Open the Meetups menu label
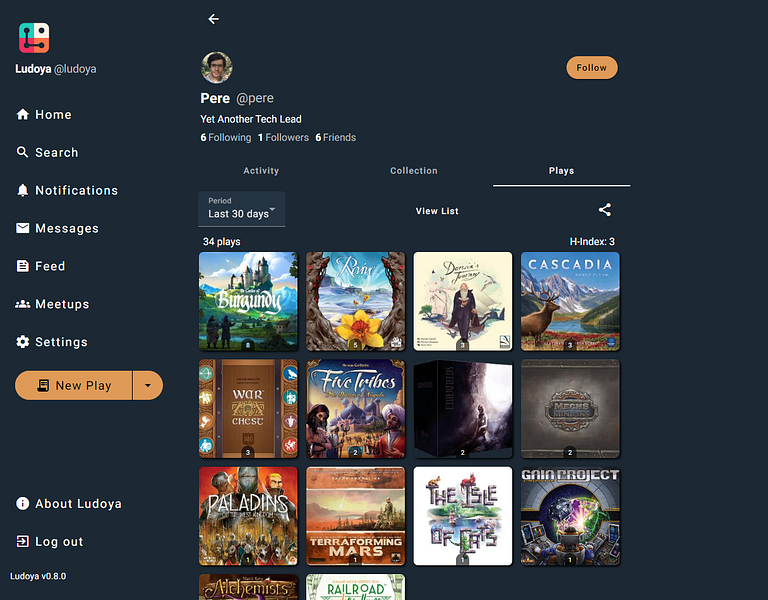768x600 pixels. point(62,304)
